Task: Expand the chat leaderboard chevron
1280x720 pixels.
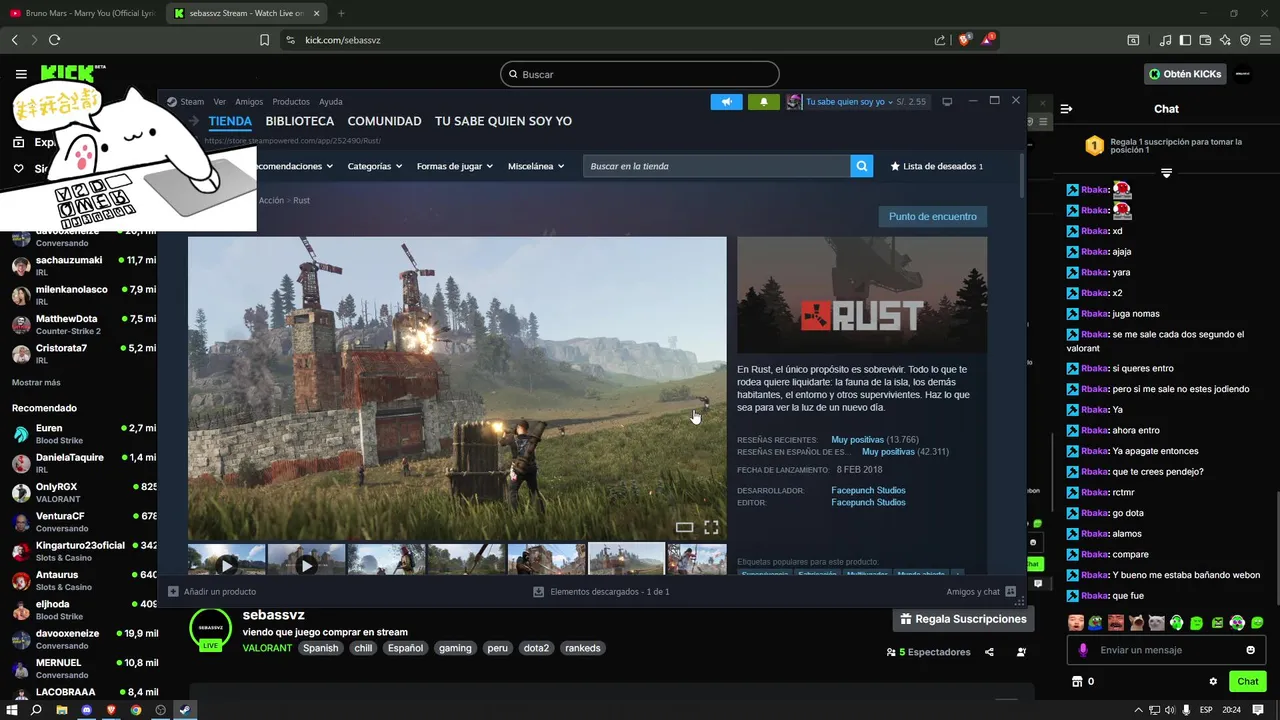Action: pyautogui.click(x=1166, y=173)
